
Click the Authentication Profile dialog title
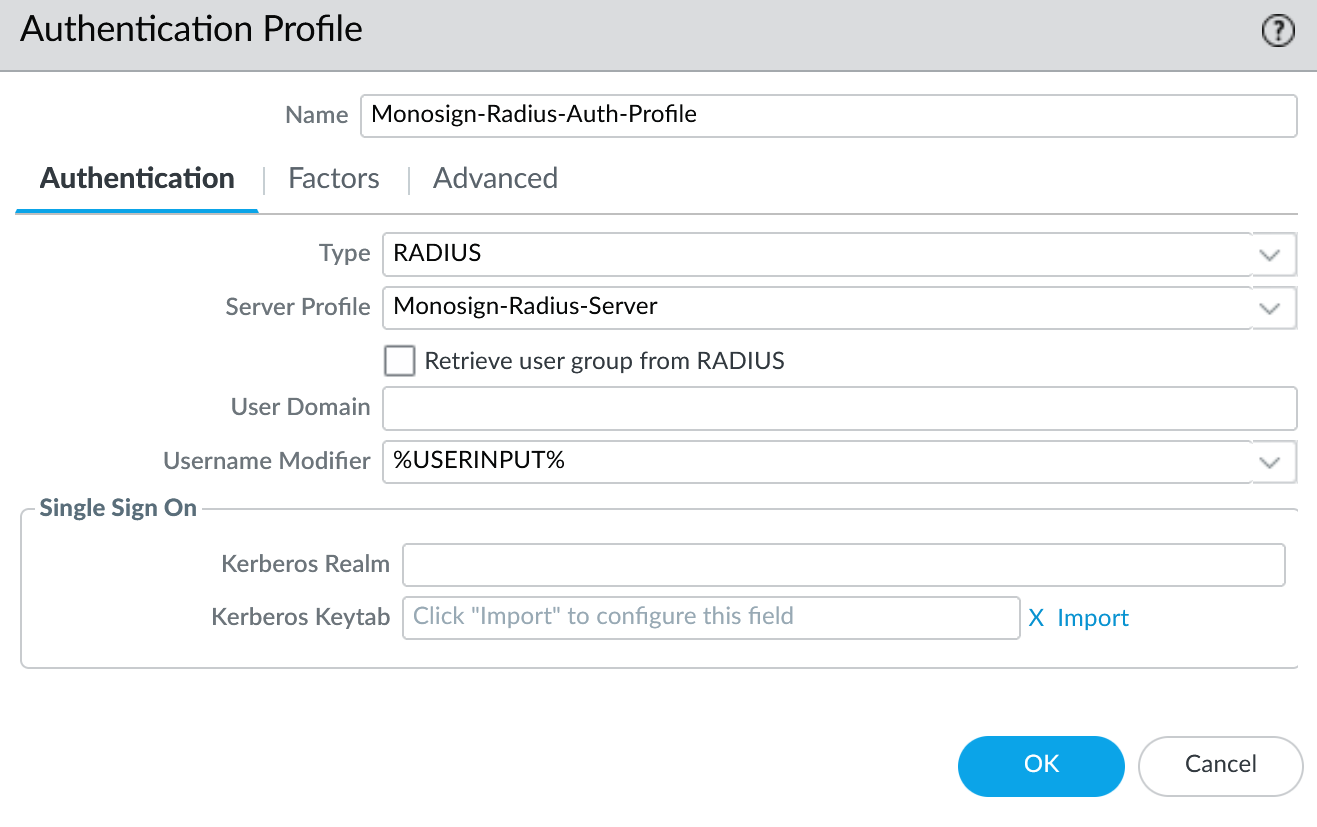pyautogui.click(x=191, y=30)
